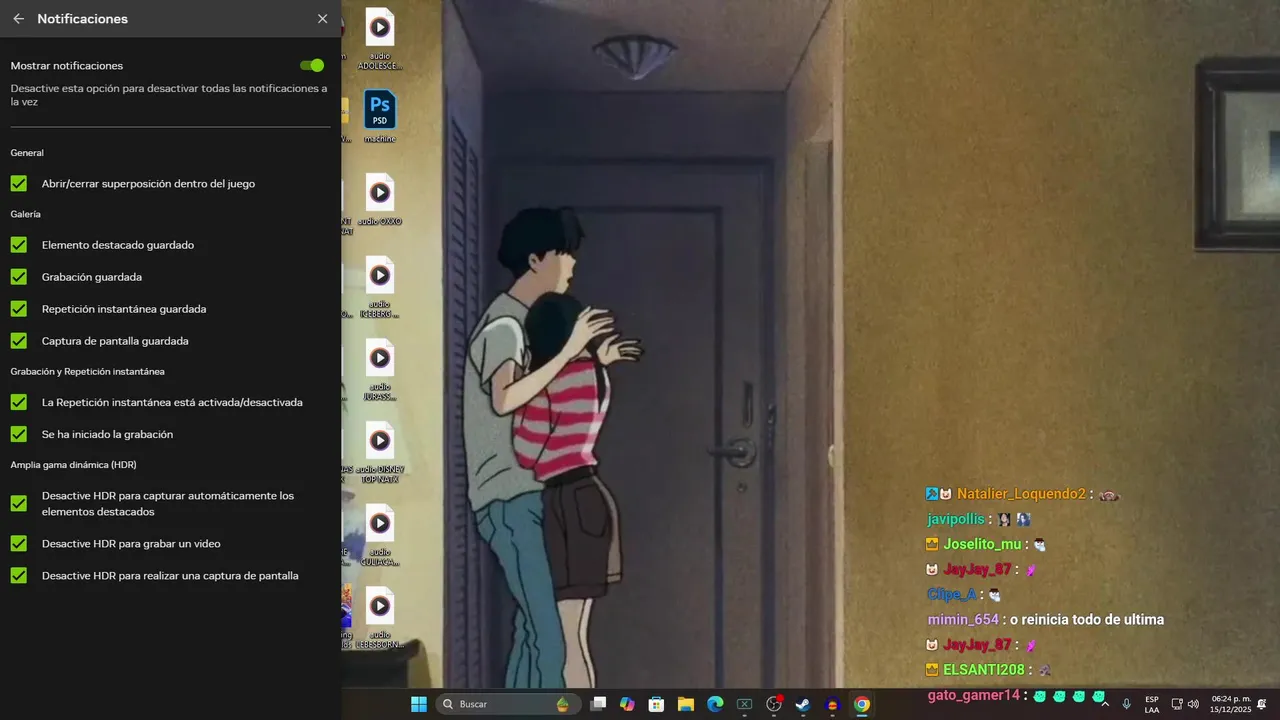Click javipollis username in chat overlay

956,519
